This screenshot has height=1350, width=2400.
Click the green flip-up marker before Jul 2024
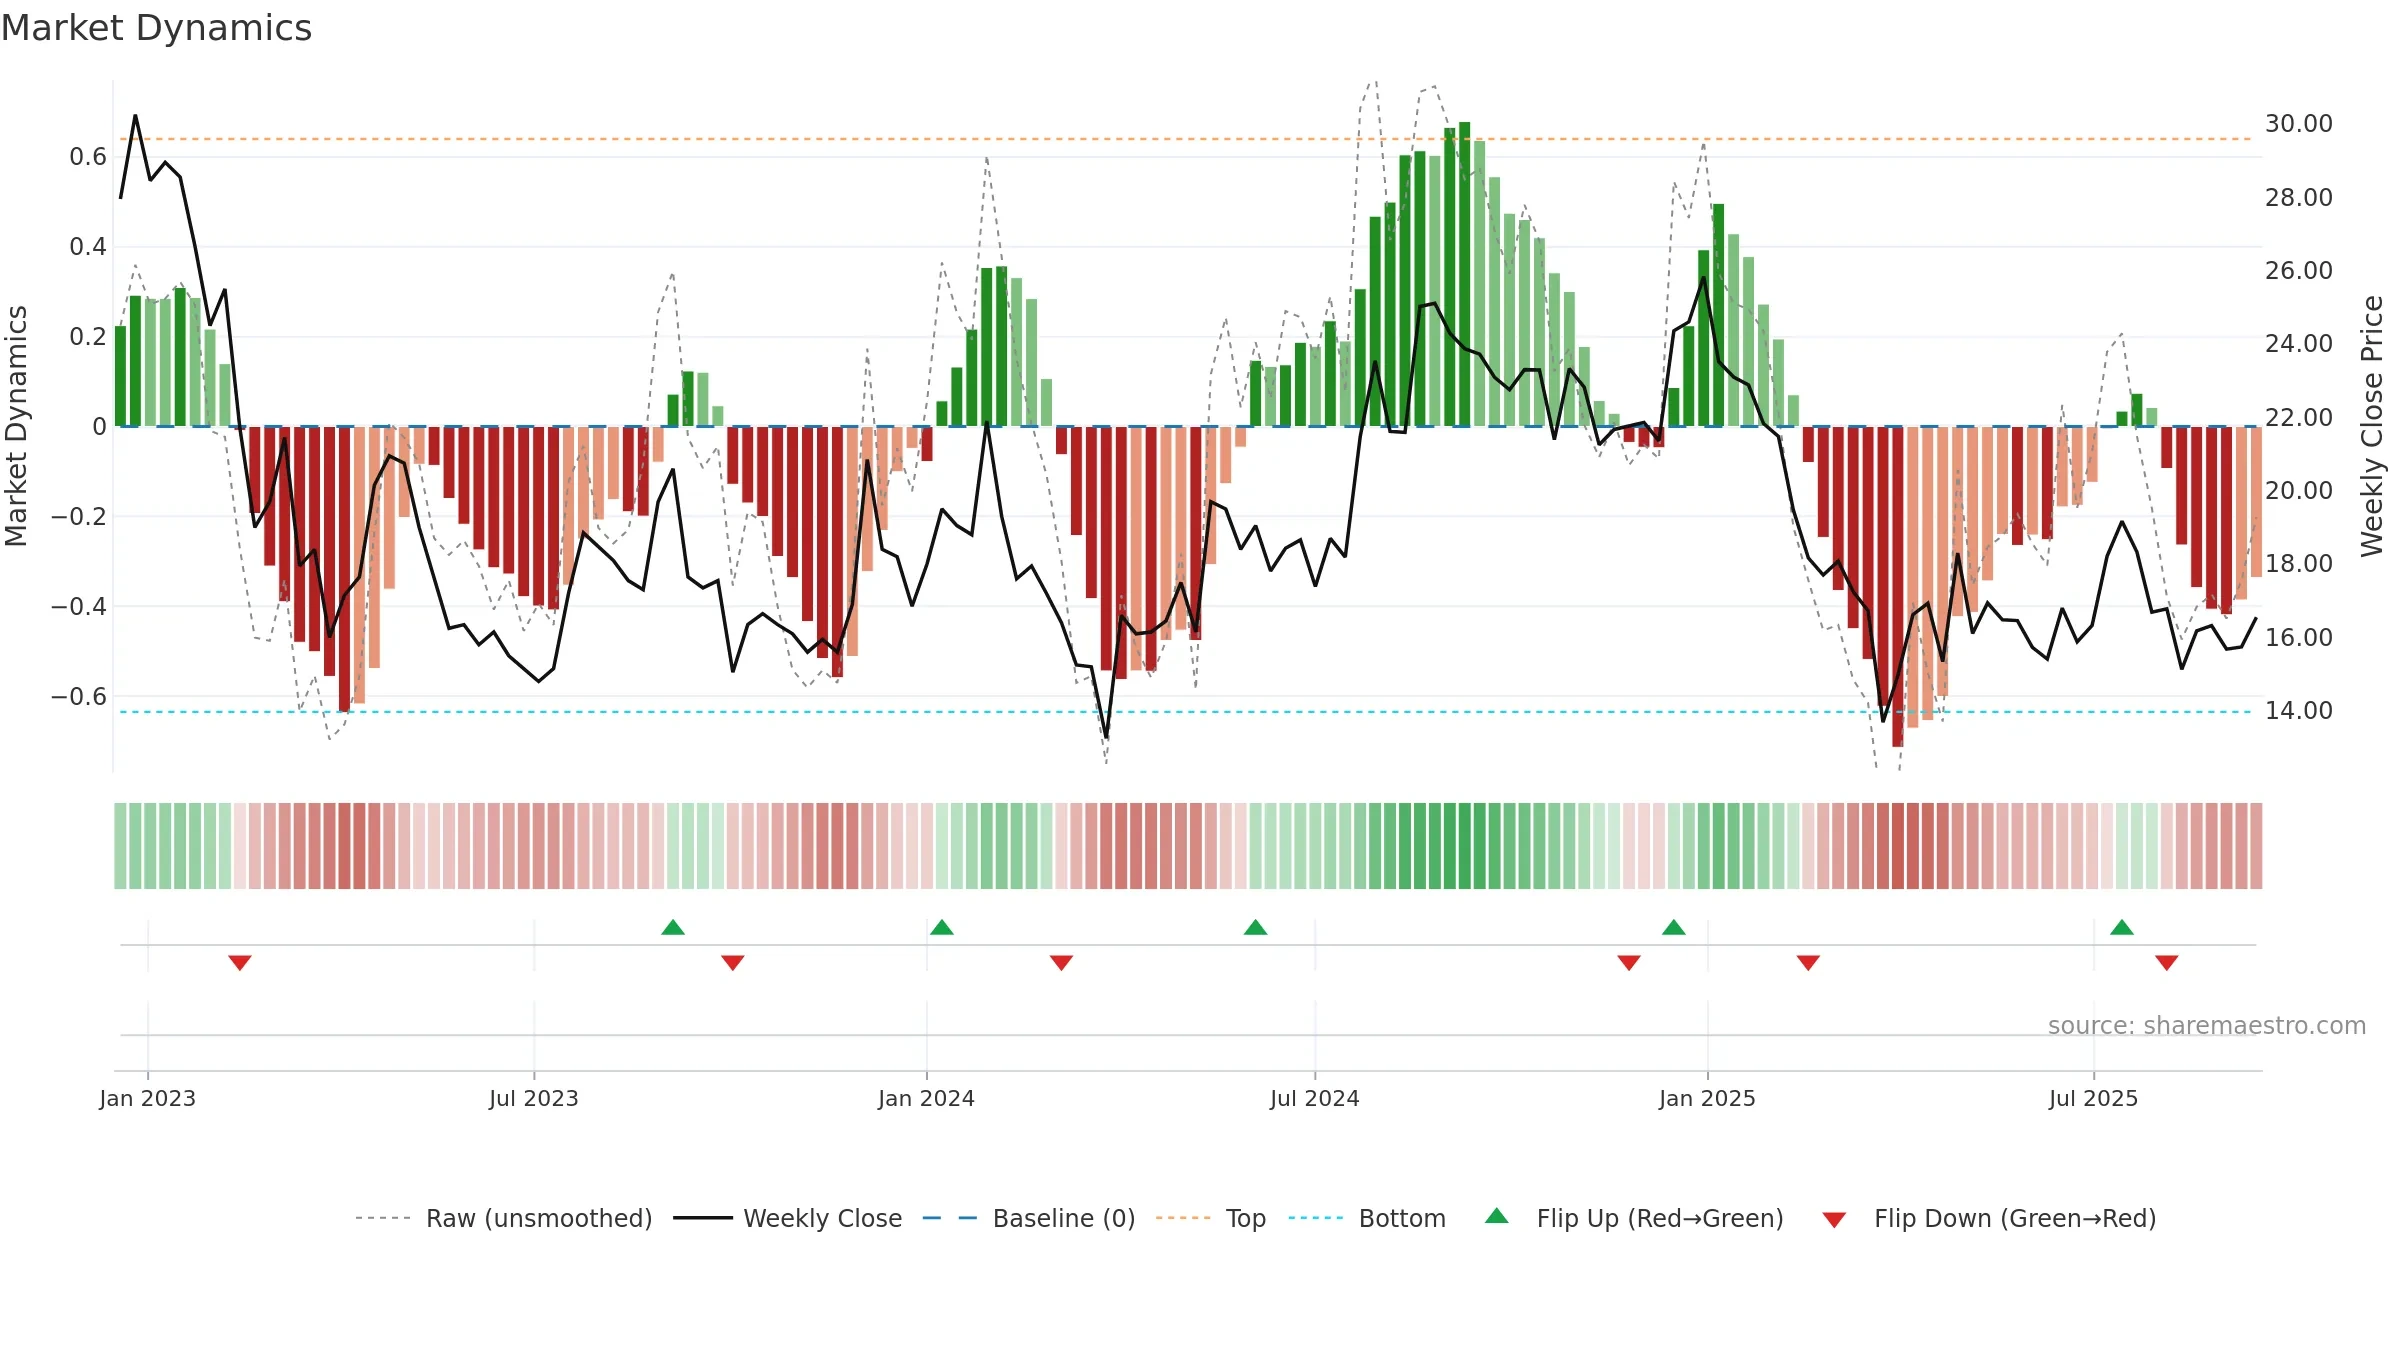(x=1256, y=927)
